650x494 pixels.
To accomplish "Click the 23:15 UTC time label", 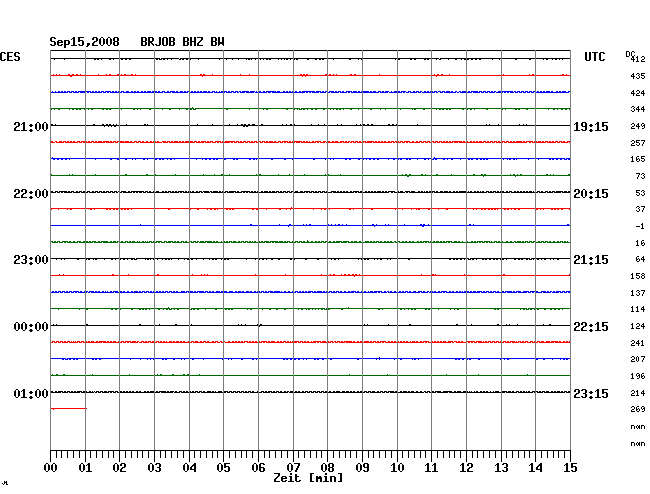I will point(591,393).
